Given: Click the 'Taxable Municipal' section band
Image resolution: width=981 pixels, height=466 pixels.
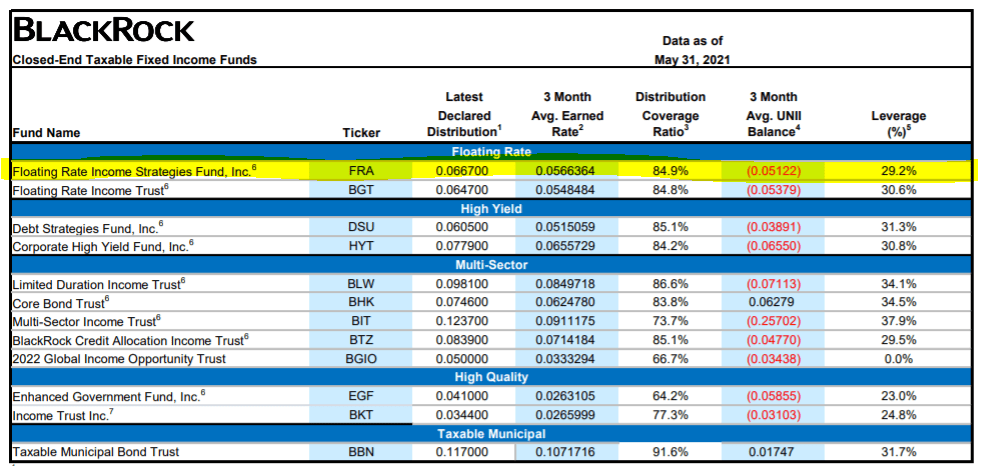Looking at the screenshot, I should pyautogui.click(x=490, y=433).
